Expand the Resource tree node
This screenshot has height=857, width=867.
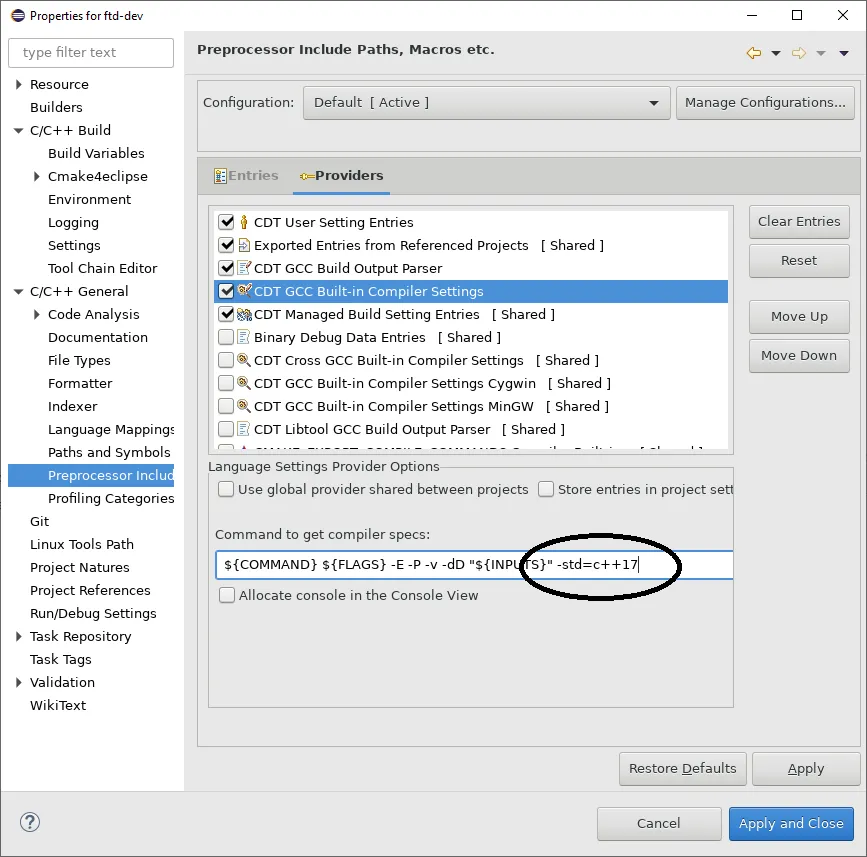(19, 84)
